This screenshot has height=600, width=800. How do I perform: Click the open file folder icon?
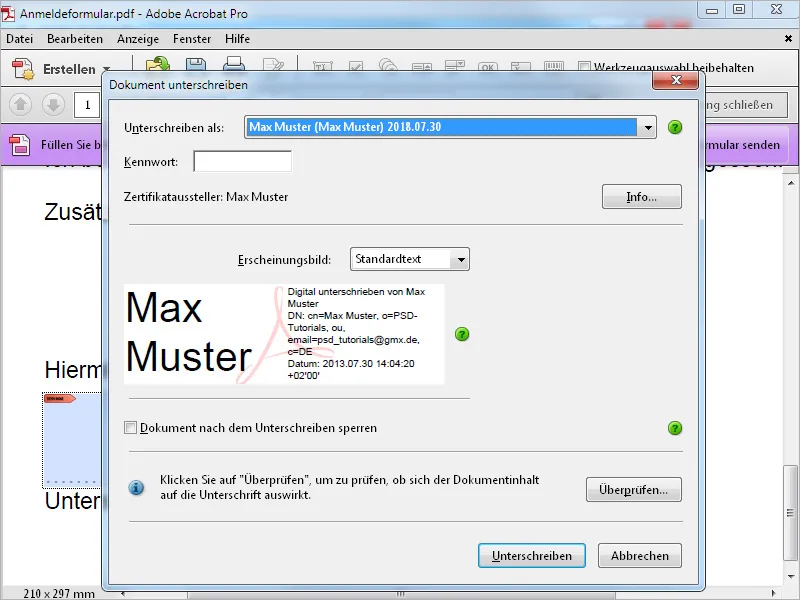[x=158, y=65]
